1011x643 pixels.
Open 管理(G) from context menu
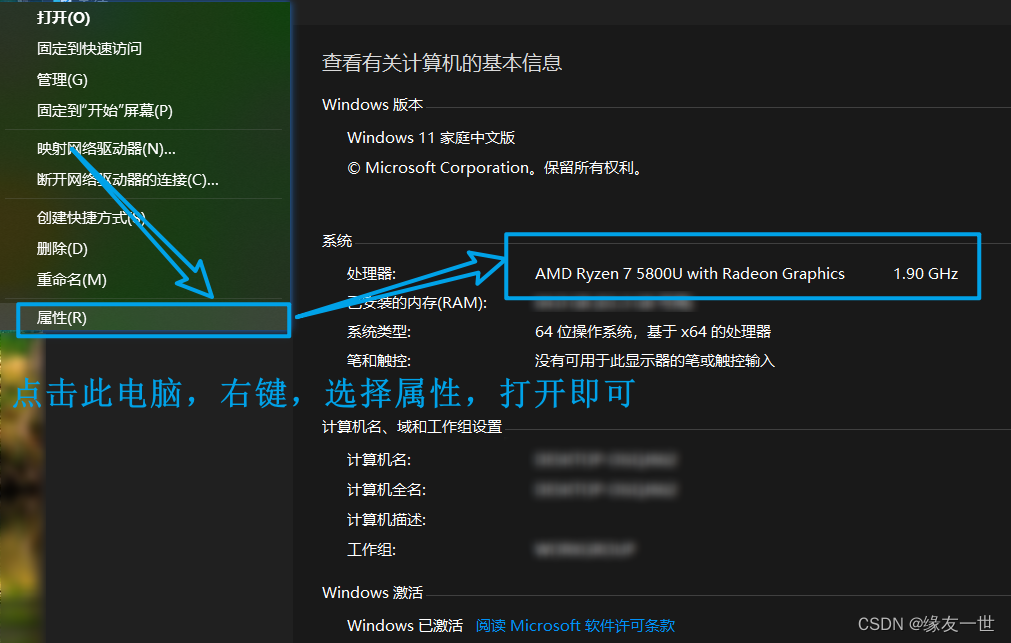click(62, 79)
